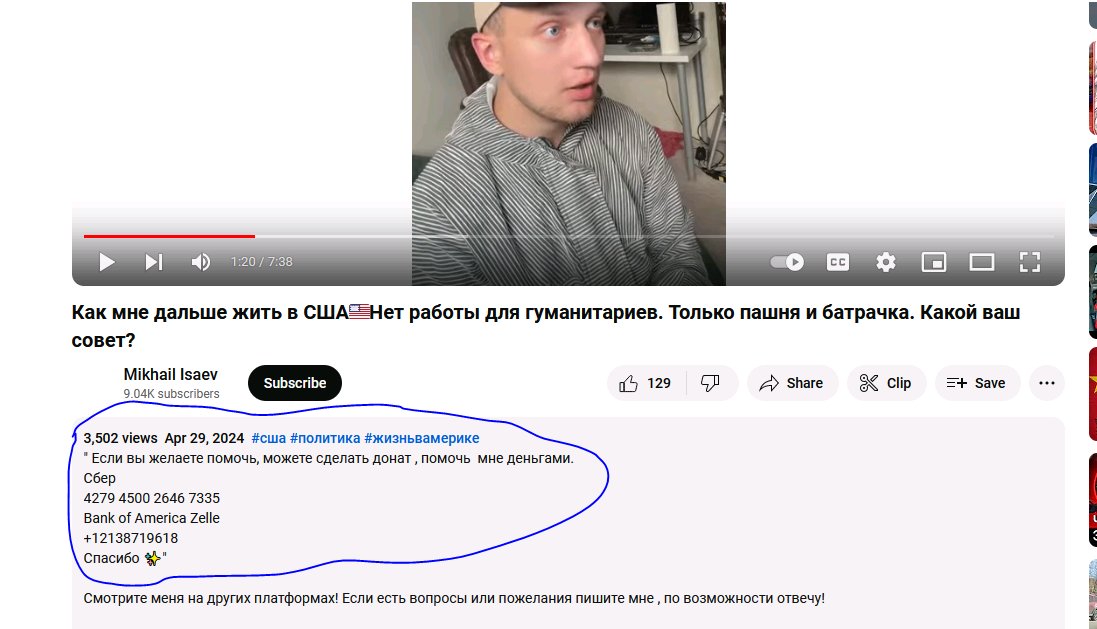
Task: Open the miniplayer
Action: pos(934,262)
